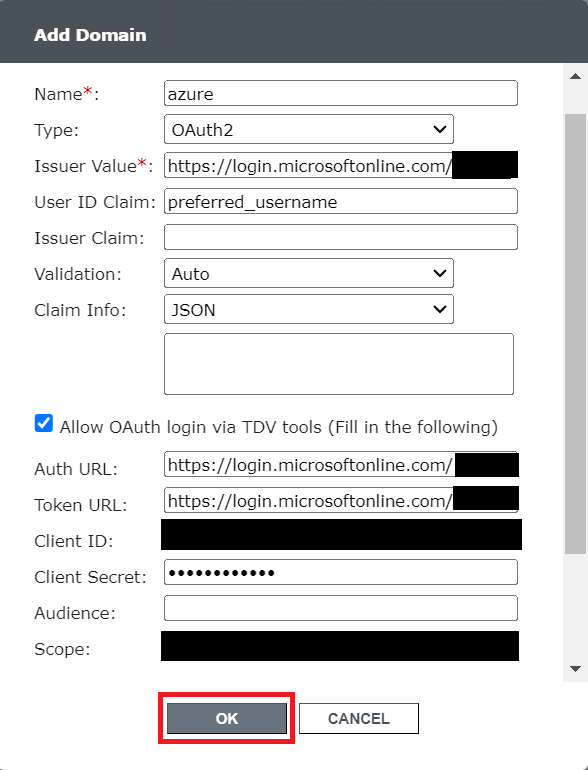588x770 pixels.
Task: Open the Claim Info dropdown showing JSON
Action: (308, 309)
